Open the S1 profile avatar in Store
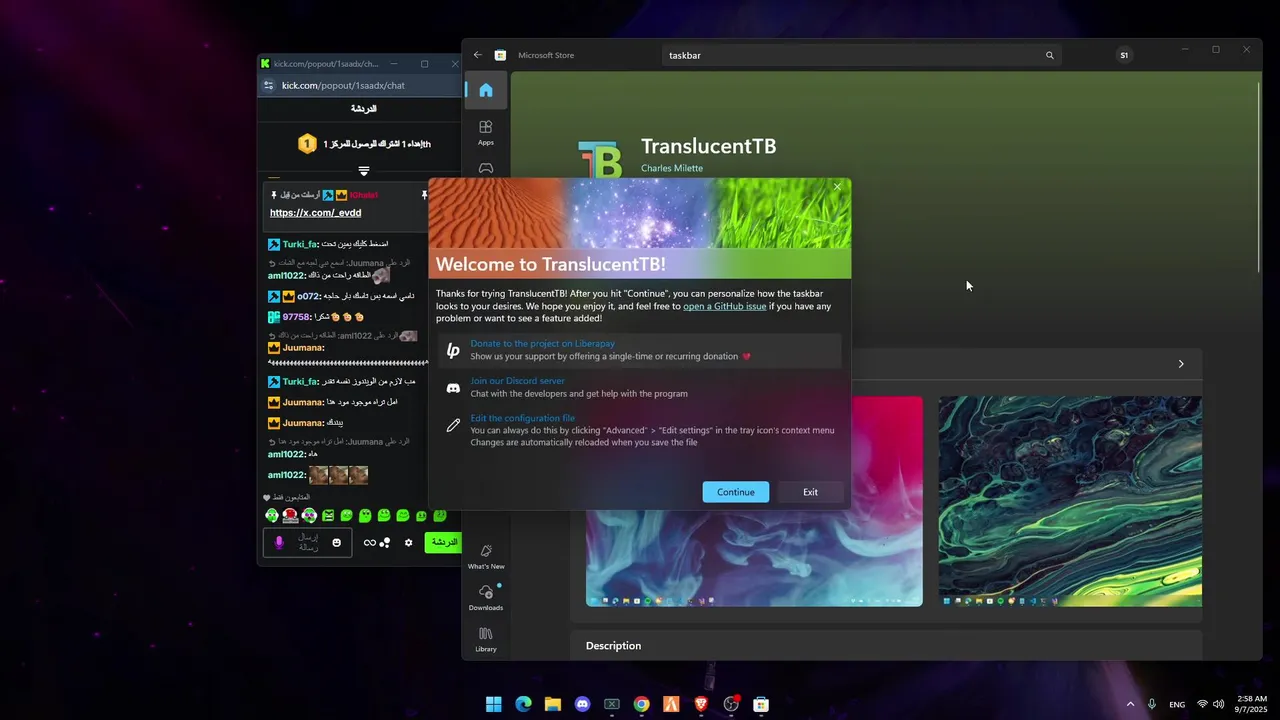Screen dimensions: 1280x720 pyautogui.click(x=1124, y=55)
